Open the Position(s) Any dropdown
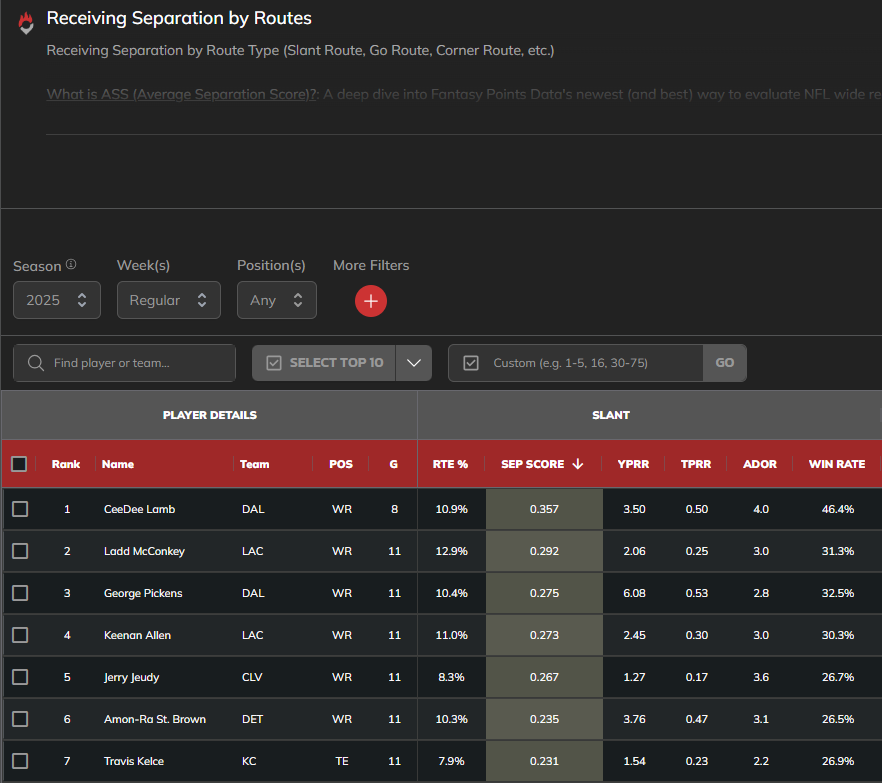The width and height of the screenshot is (882, 783). coord(277,300)
